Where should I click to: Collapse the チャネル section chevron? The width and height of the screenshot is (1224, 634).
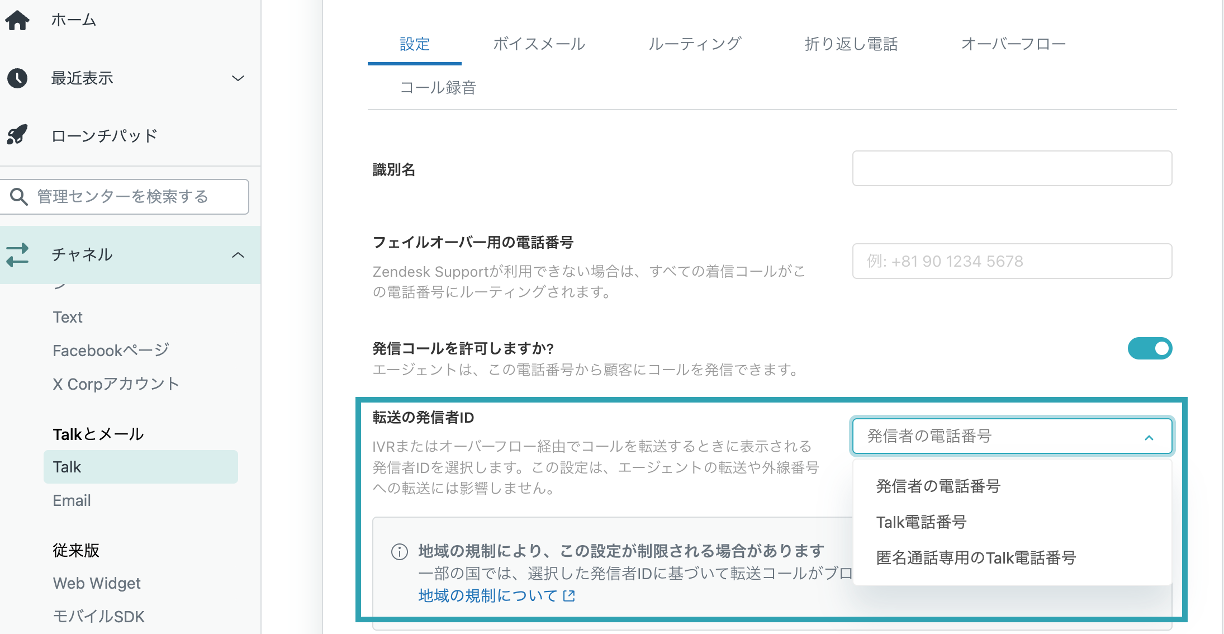[x=238, y=255]
